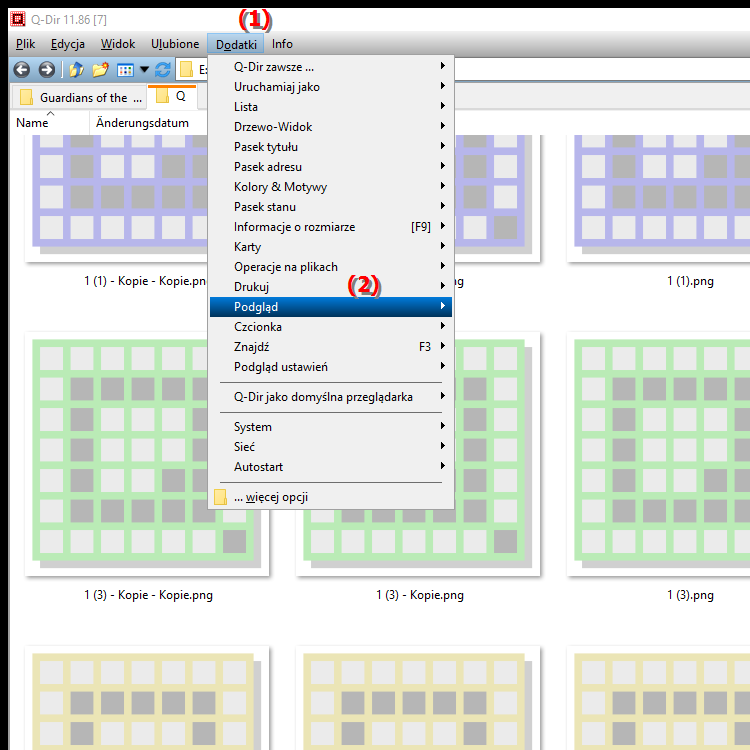
Task: Open the Sieć submenu
Action: pos(331,447)
